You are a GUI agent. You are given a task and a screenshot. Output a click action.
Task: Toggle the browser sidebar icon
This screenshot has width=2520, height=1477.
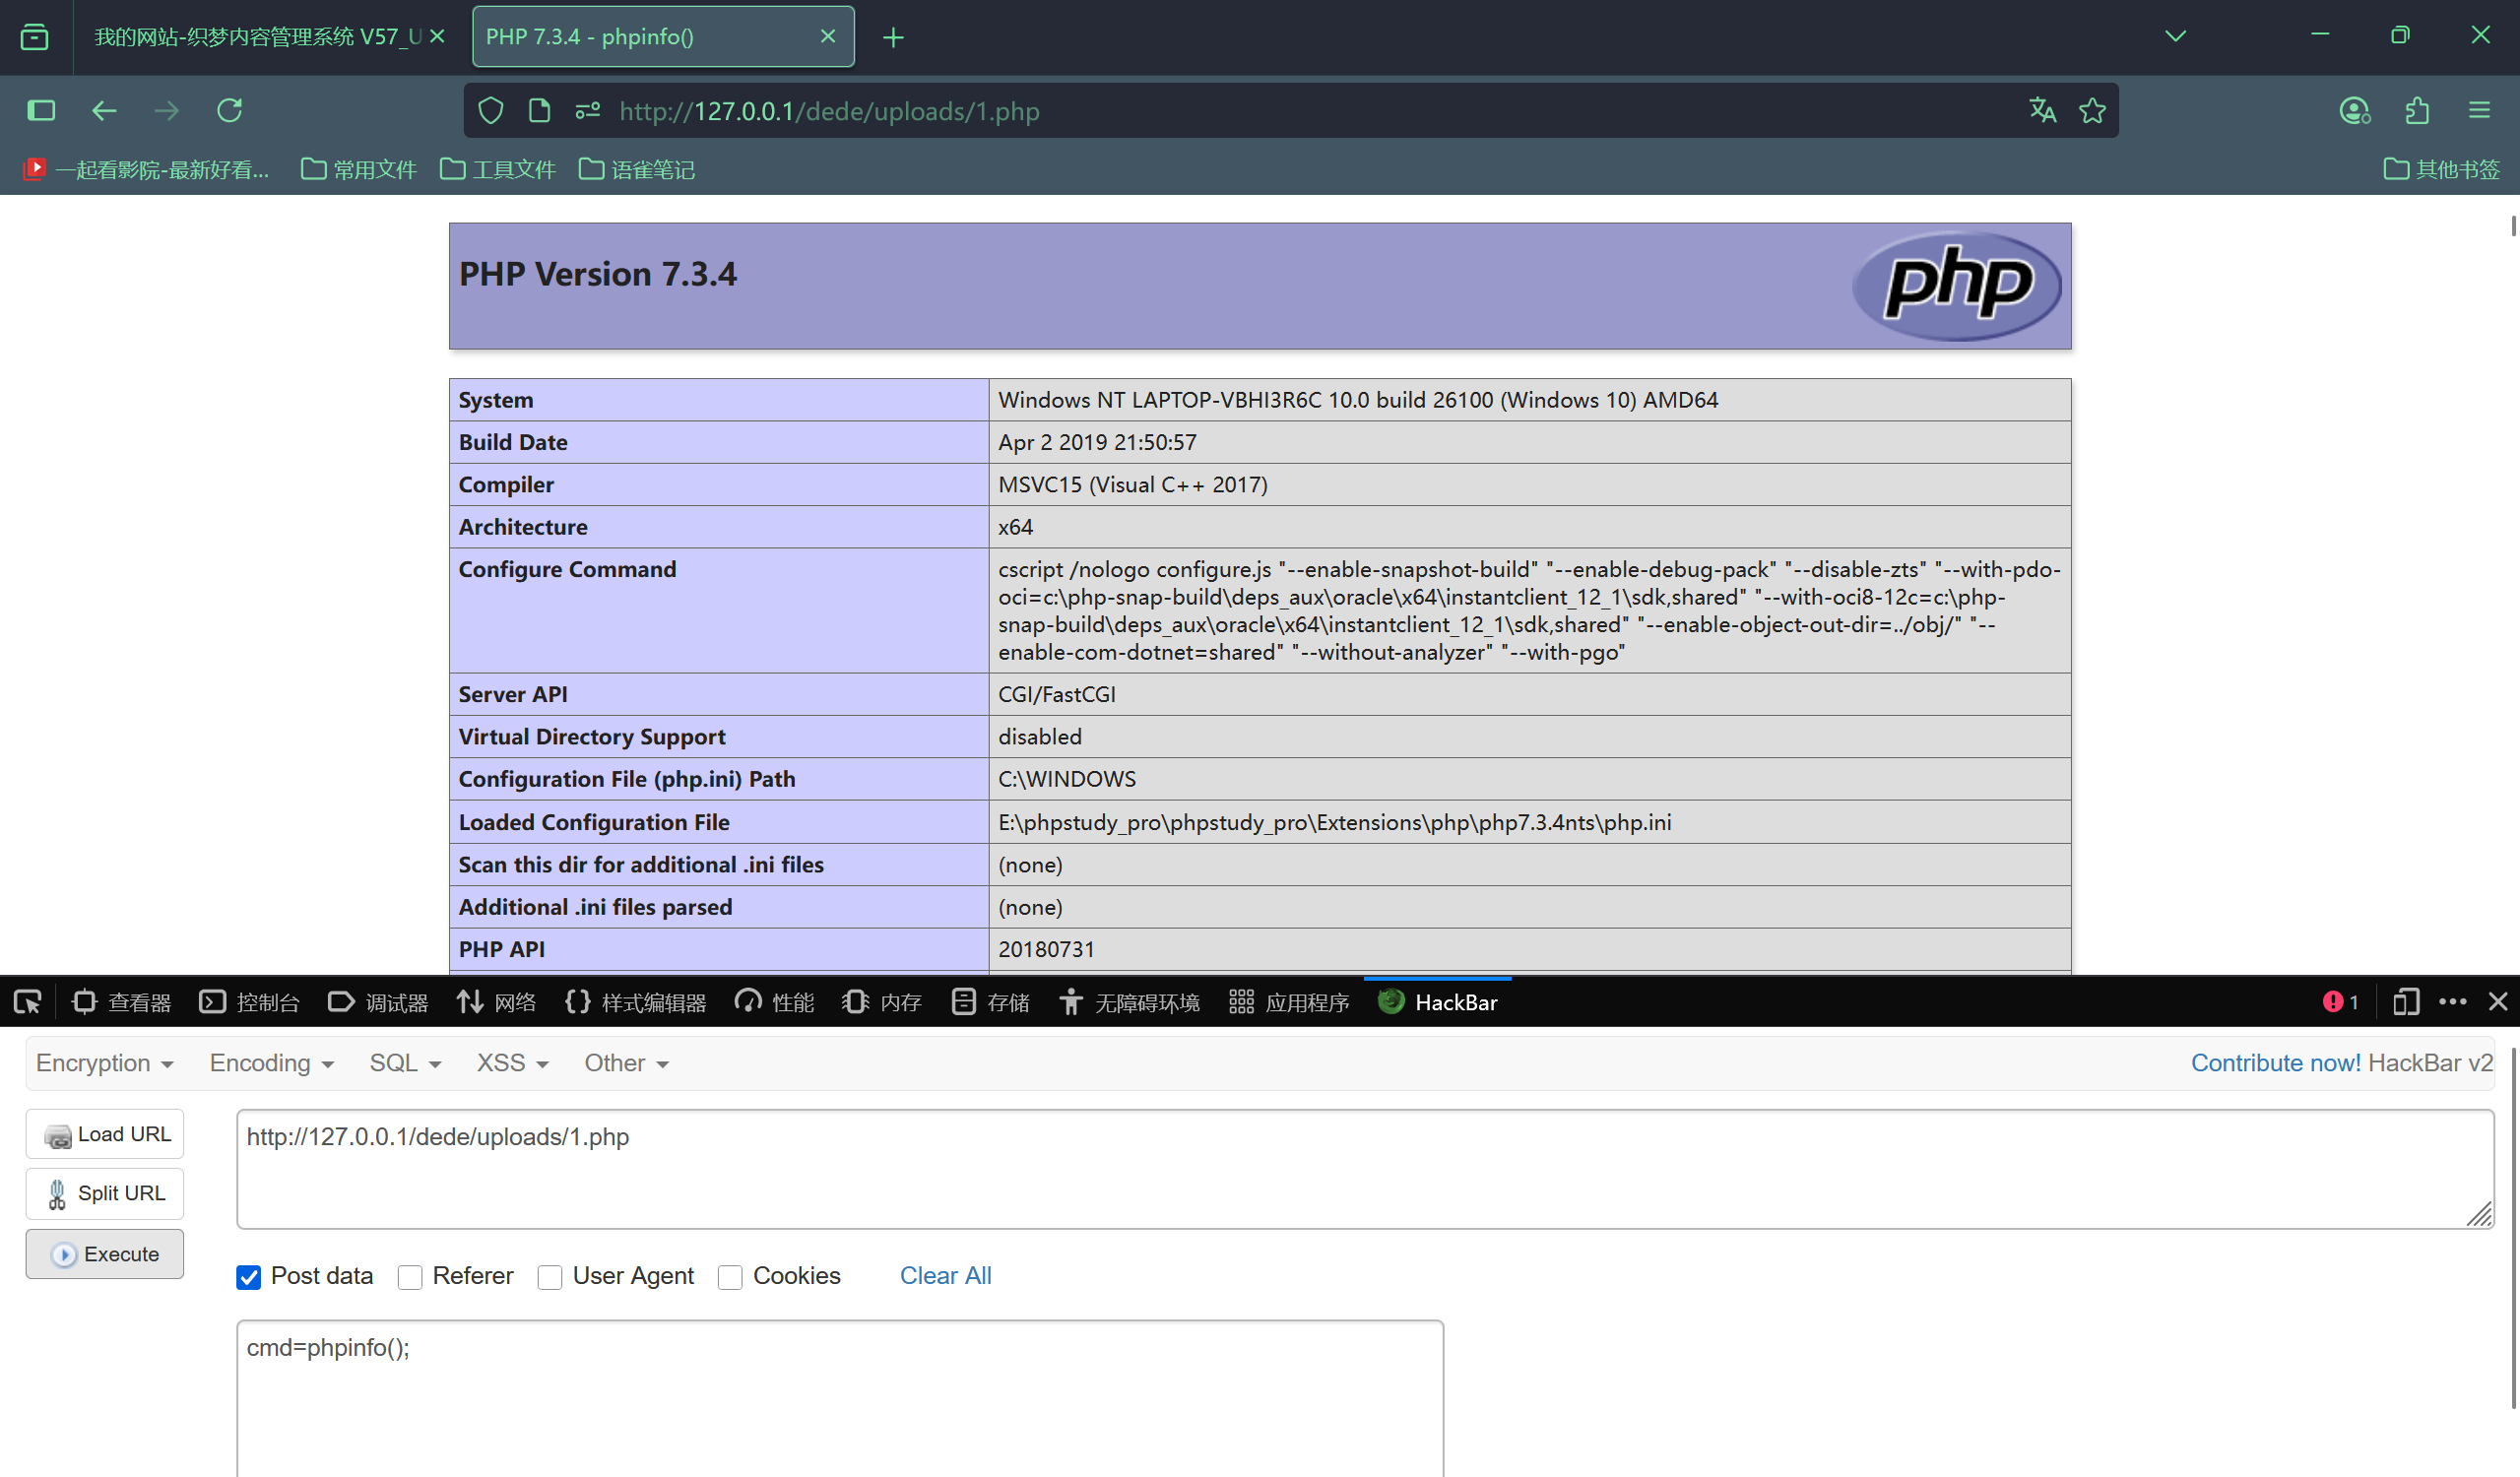point(41,110)
